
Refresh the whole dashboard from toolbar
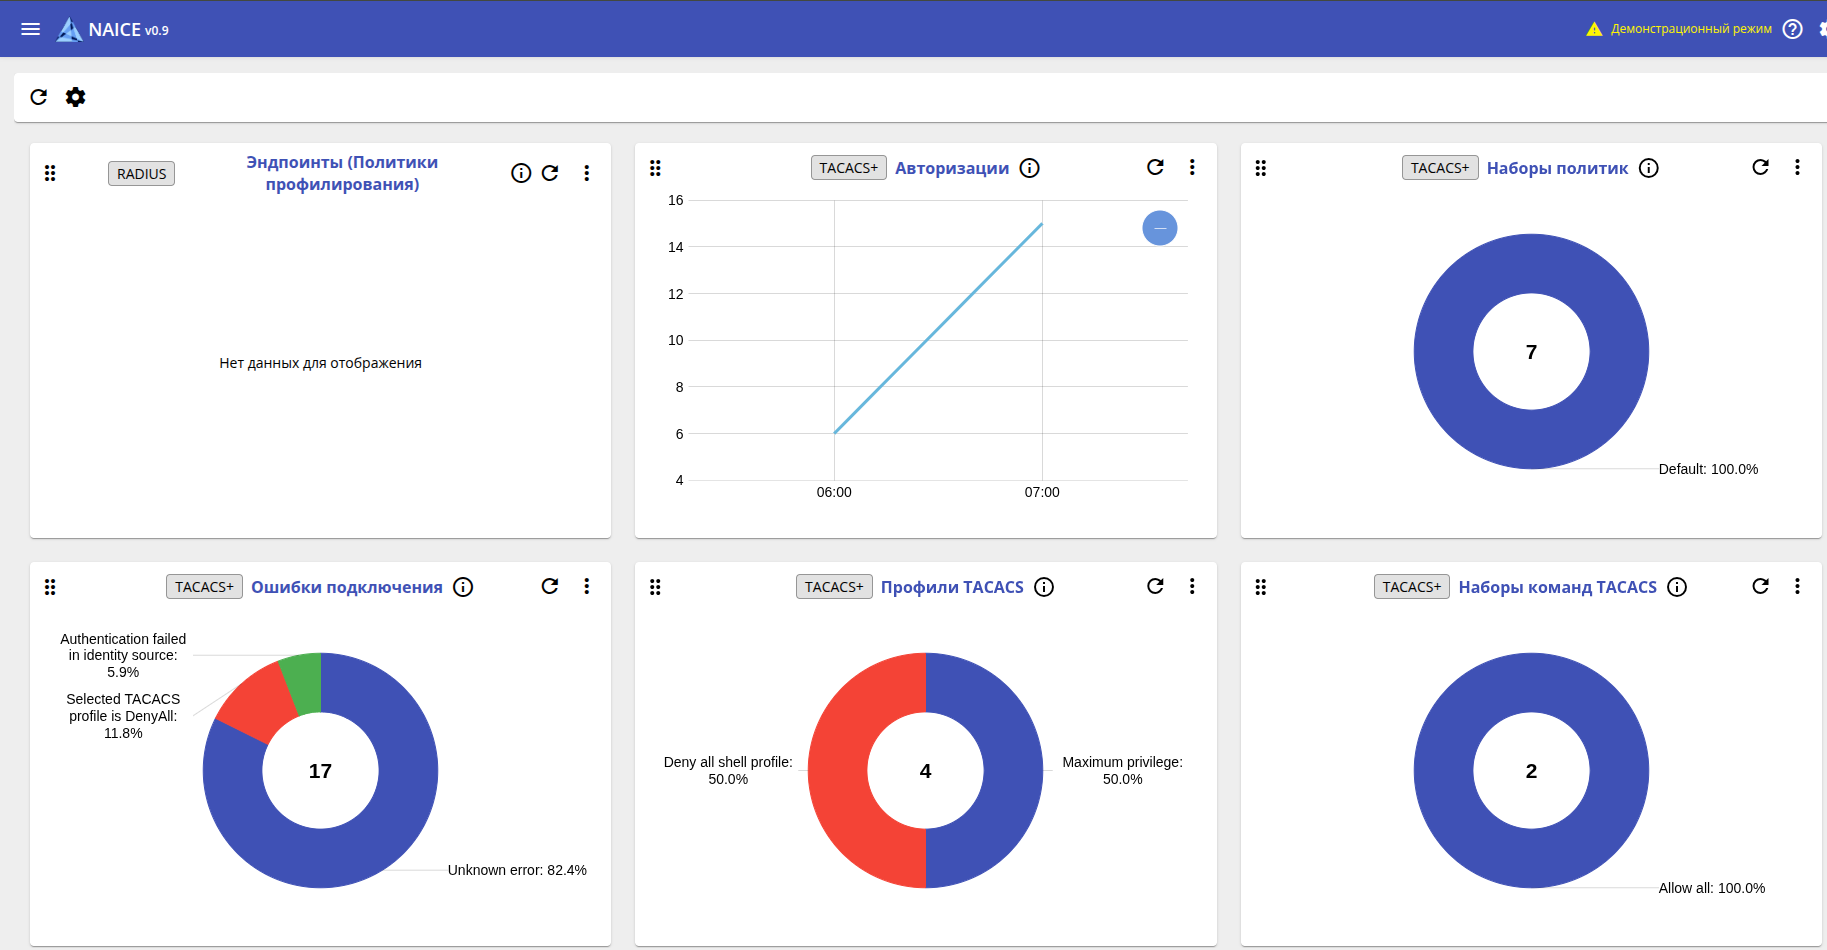(x=39, y=97)
